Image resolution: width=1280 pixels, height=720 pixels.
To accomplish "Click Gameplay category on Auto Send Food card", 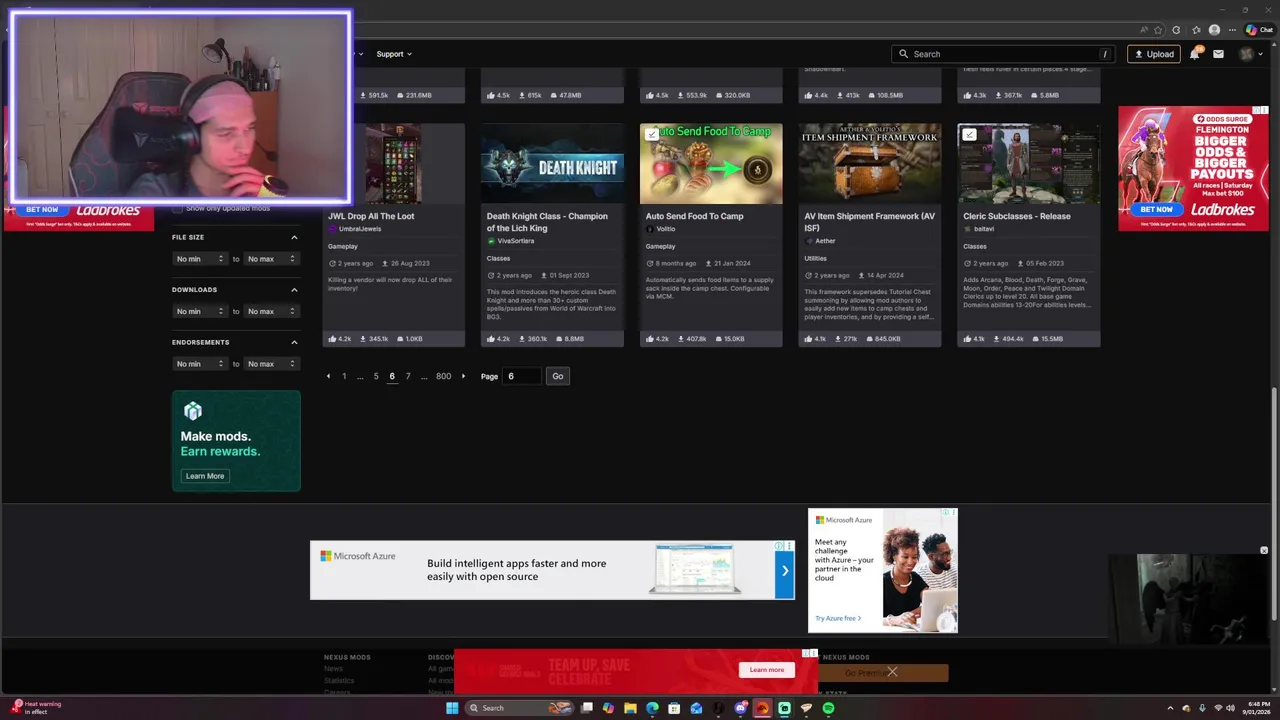I will [x=660, y=246].
